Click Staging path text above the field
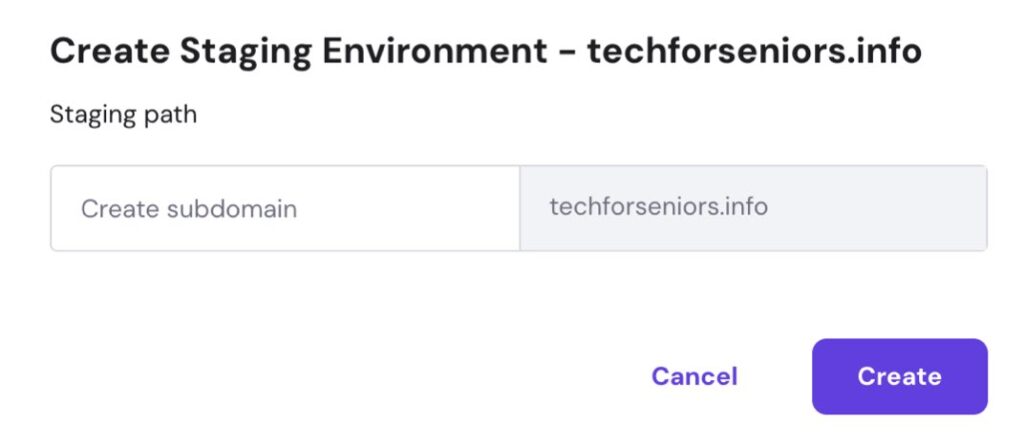 click(x=123, y=115)
